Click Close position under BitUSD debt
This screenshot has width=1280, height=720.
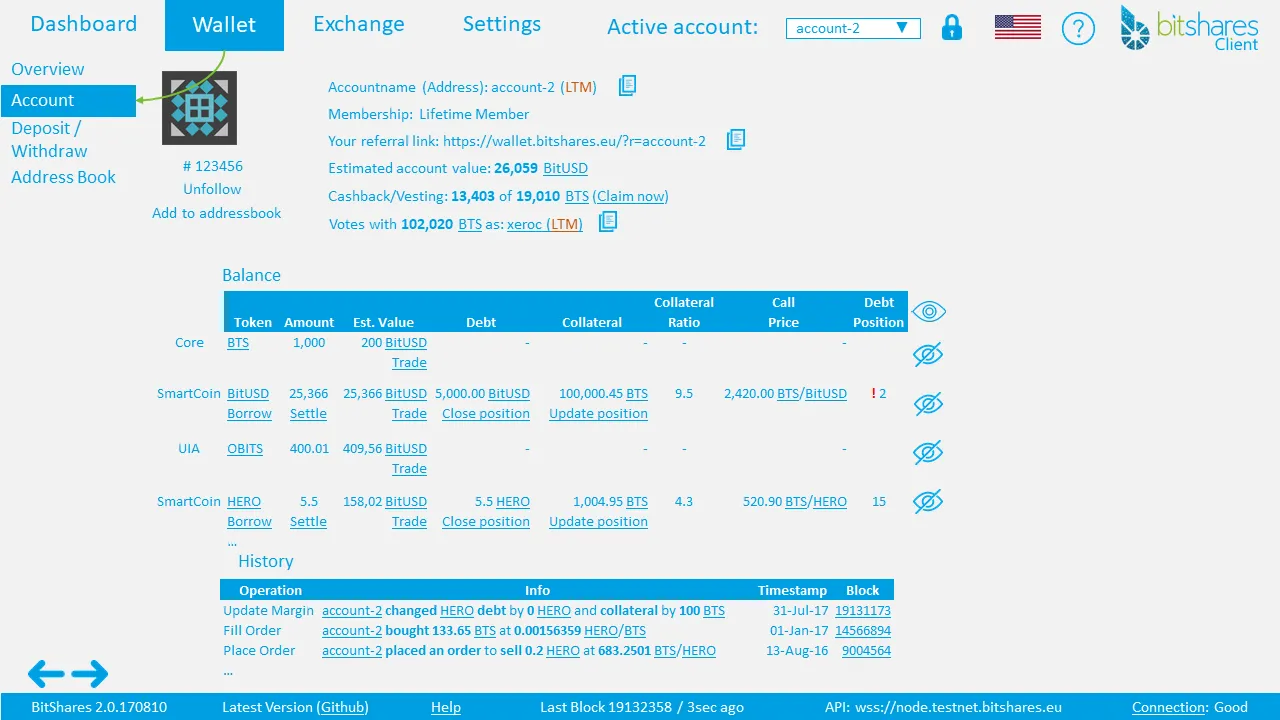[x=486, y=413]
